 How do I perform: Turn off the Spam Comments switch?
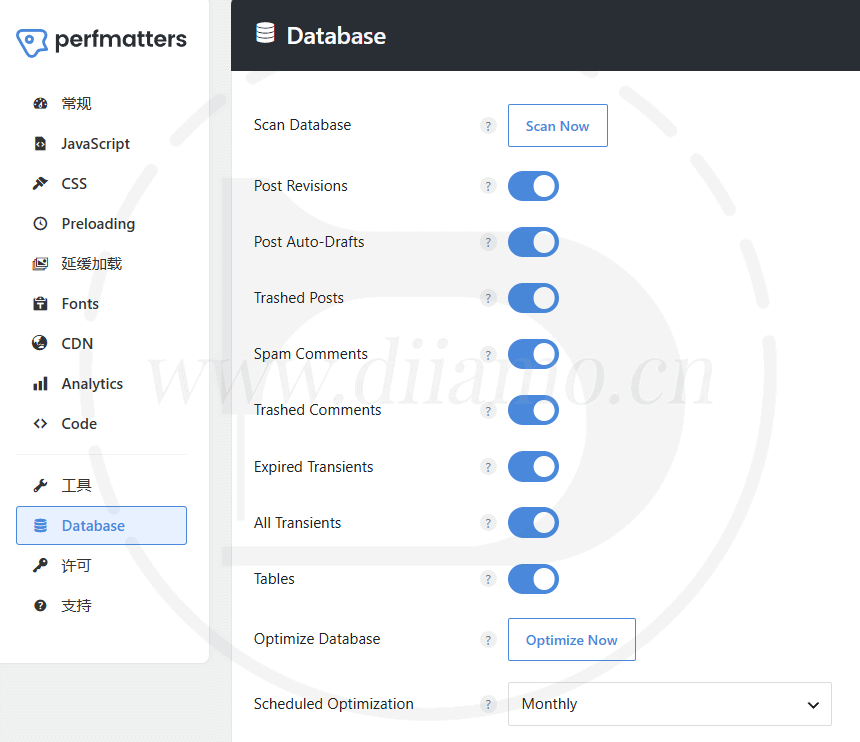coord(533,354)
